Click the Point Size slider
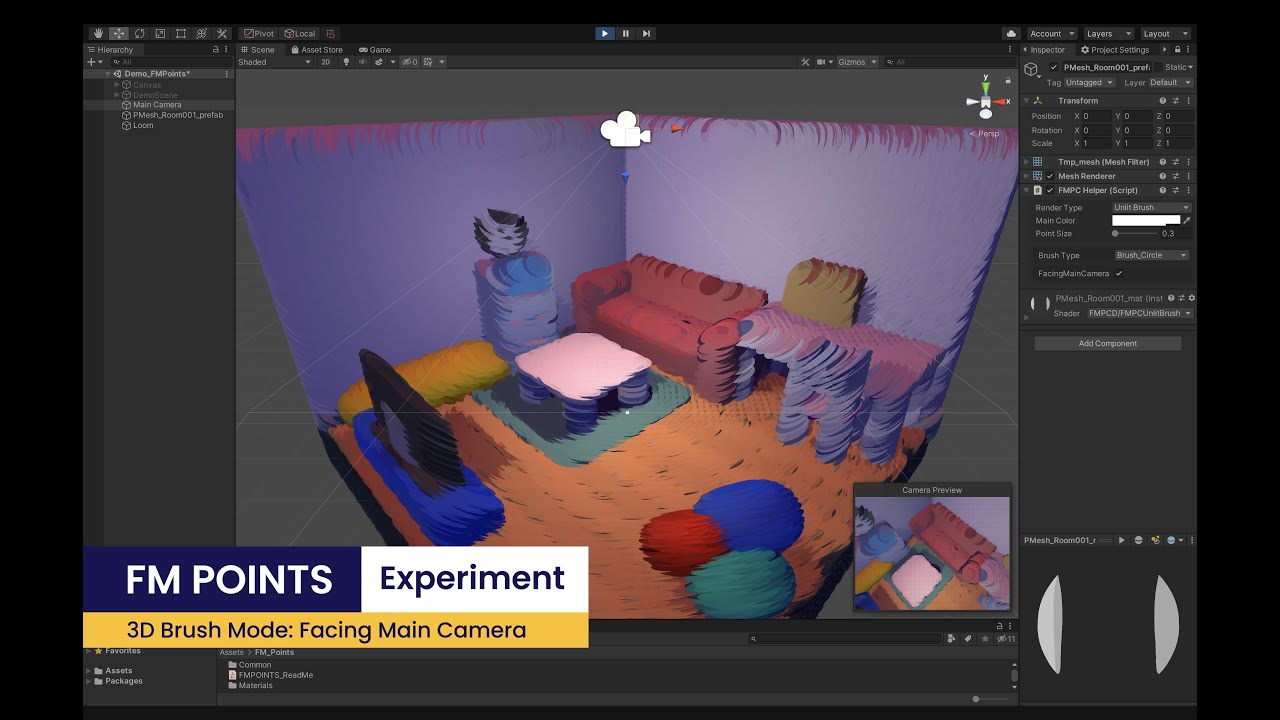Image resolution: width=1280 pixels, height=720 pixels. pos(1134,233)
